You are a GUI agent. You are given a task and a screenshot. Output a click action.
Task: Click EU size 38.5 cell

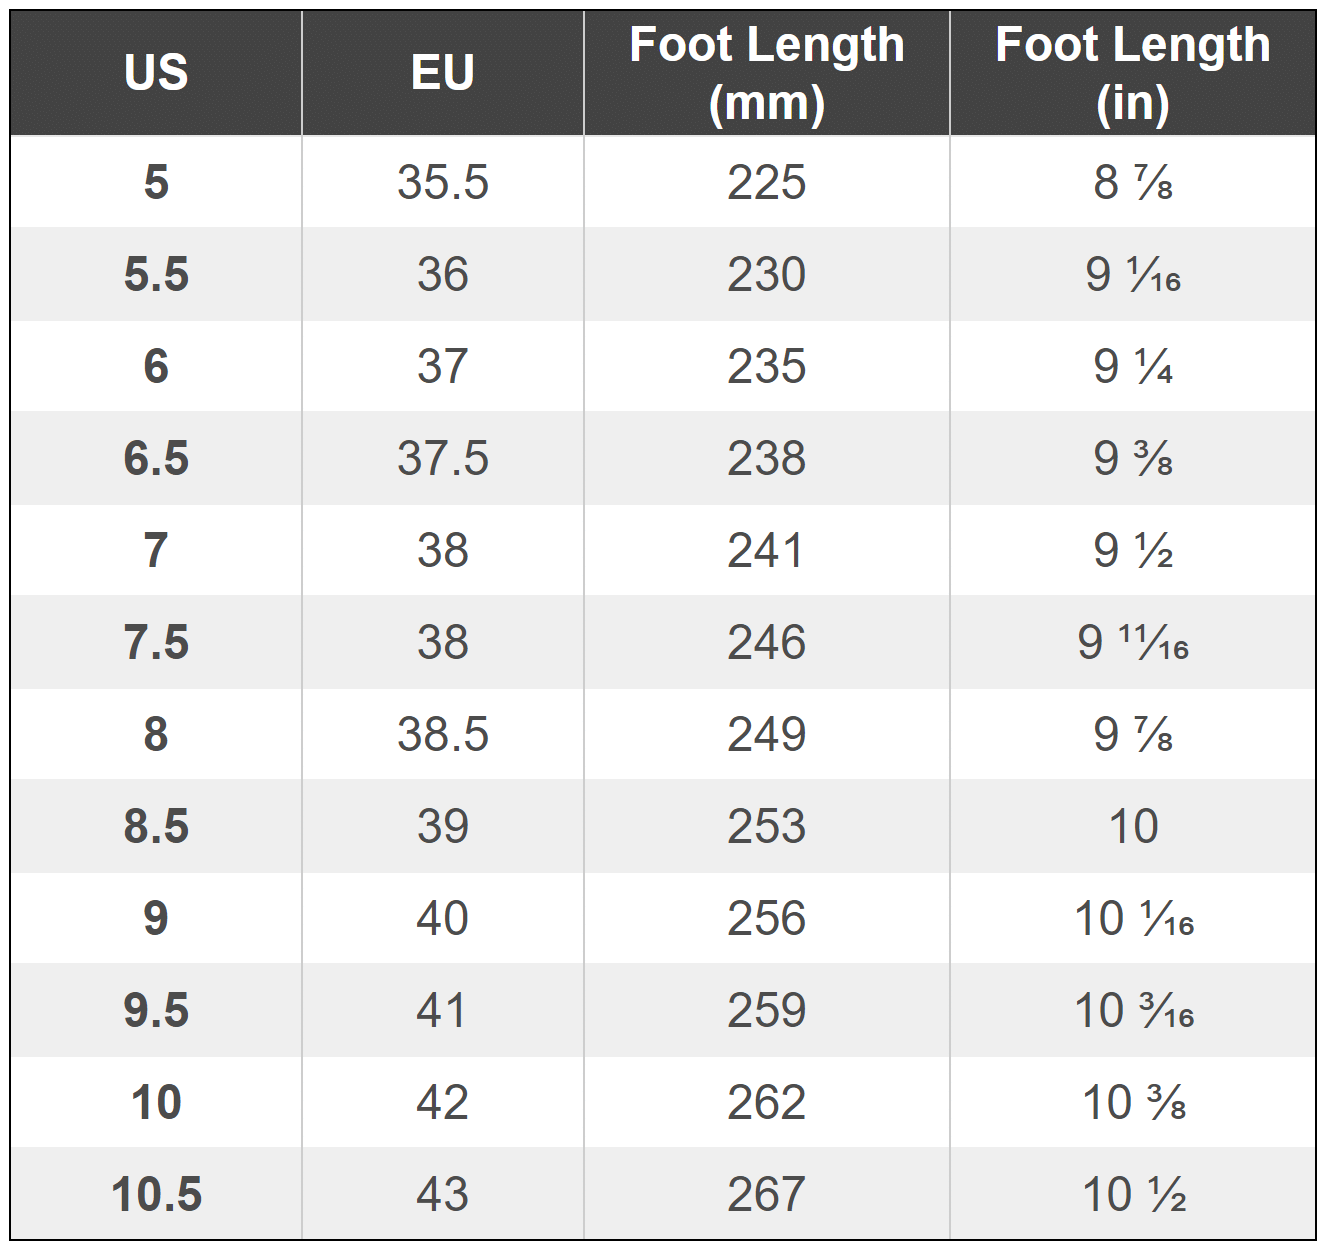(442, 734)
